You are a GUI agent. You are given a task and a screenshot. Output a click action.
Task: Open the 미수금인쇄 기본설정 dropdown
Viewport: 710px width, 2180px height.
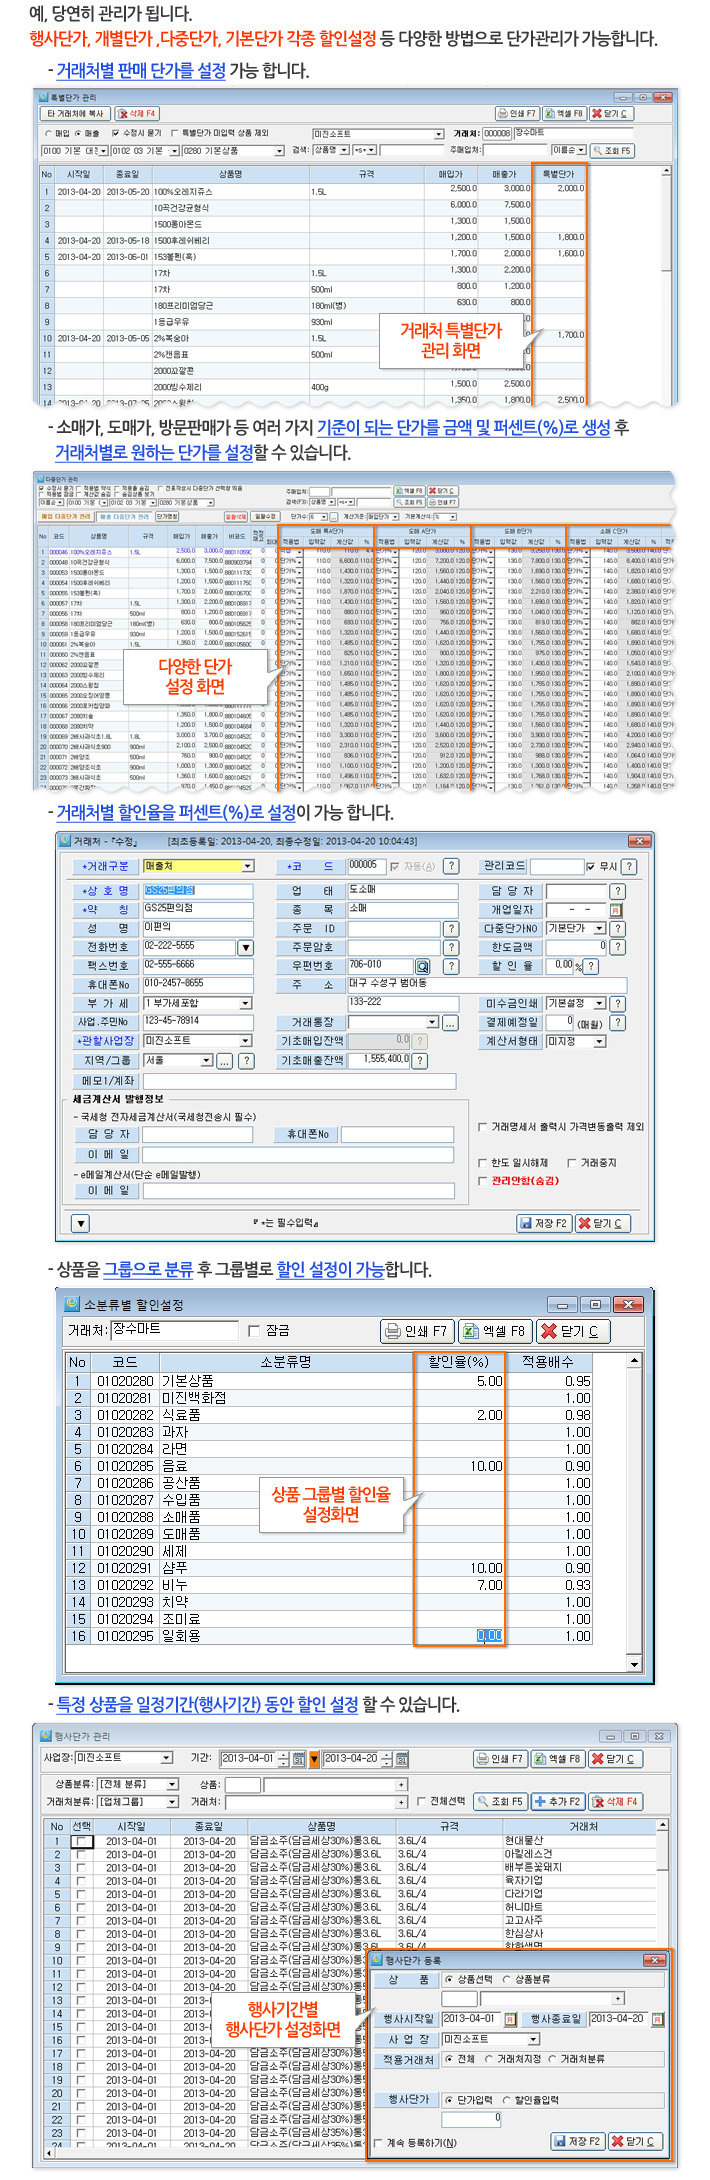point(601,1003)
